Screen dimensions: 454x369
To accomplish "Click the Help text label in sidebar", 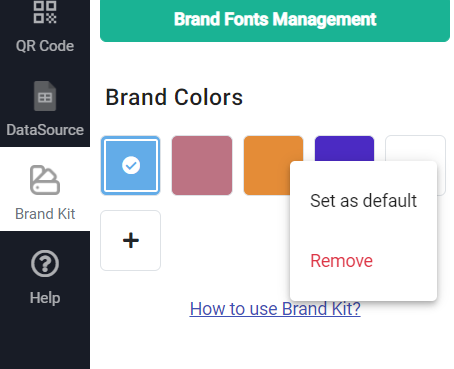I will pyautogui.click(x=45, y=298).
